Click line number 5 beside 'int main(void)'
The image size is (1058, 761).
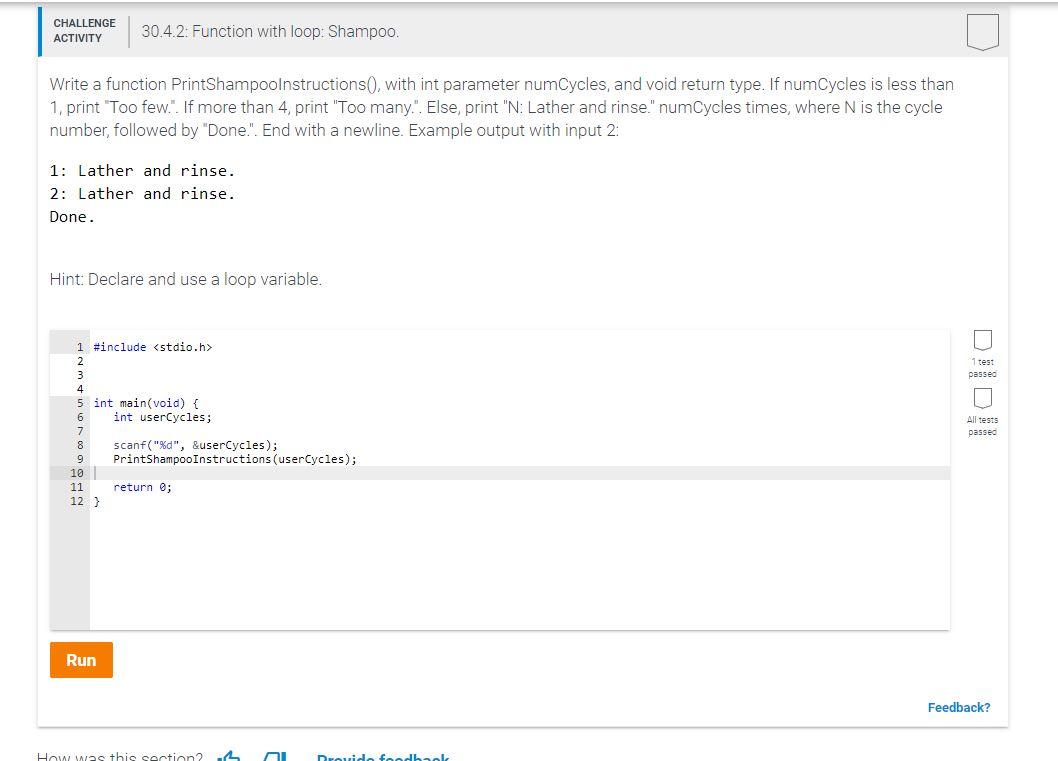[x=81, y=403]
